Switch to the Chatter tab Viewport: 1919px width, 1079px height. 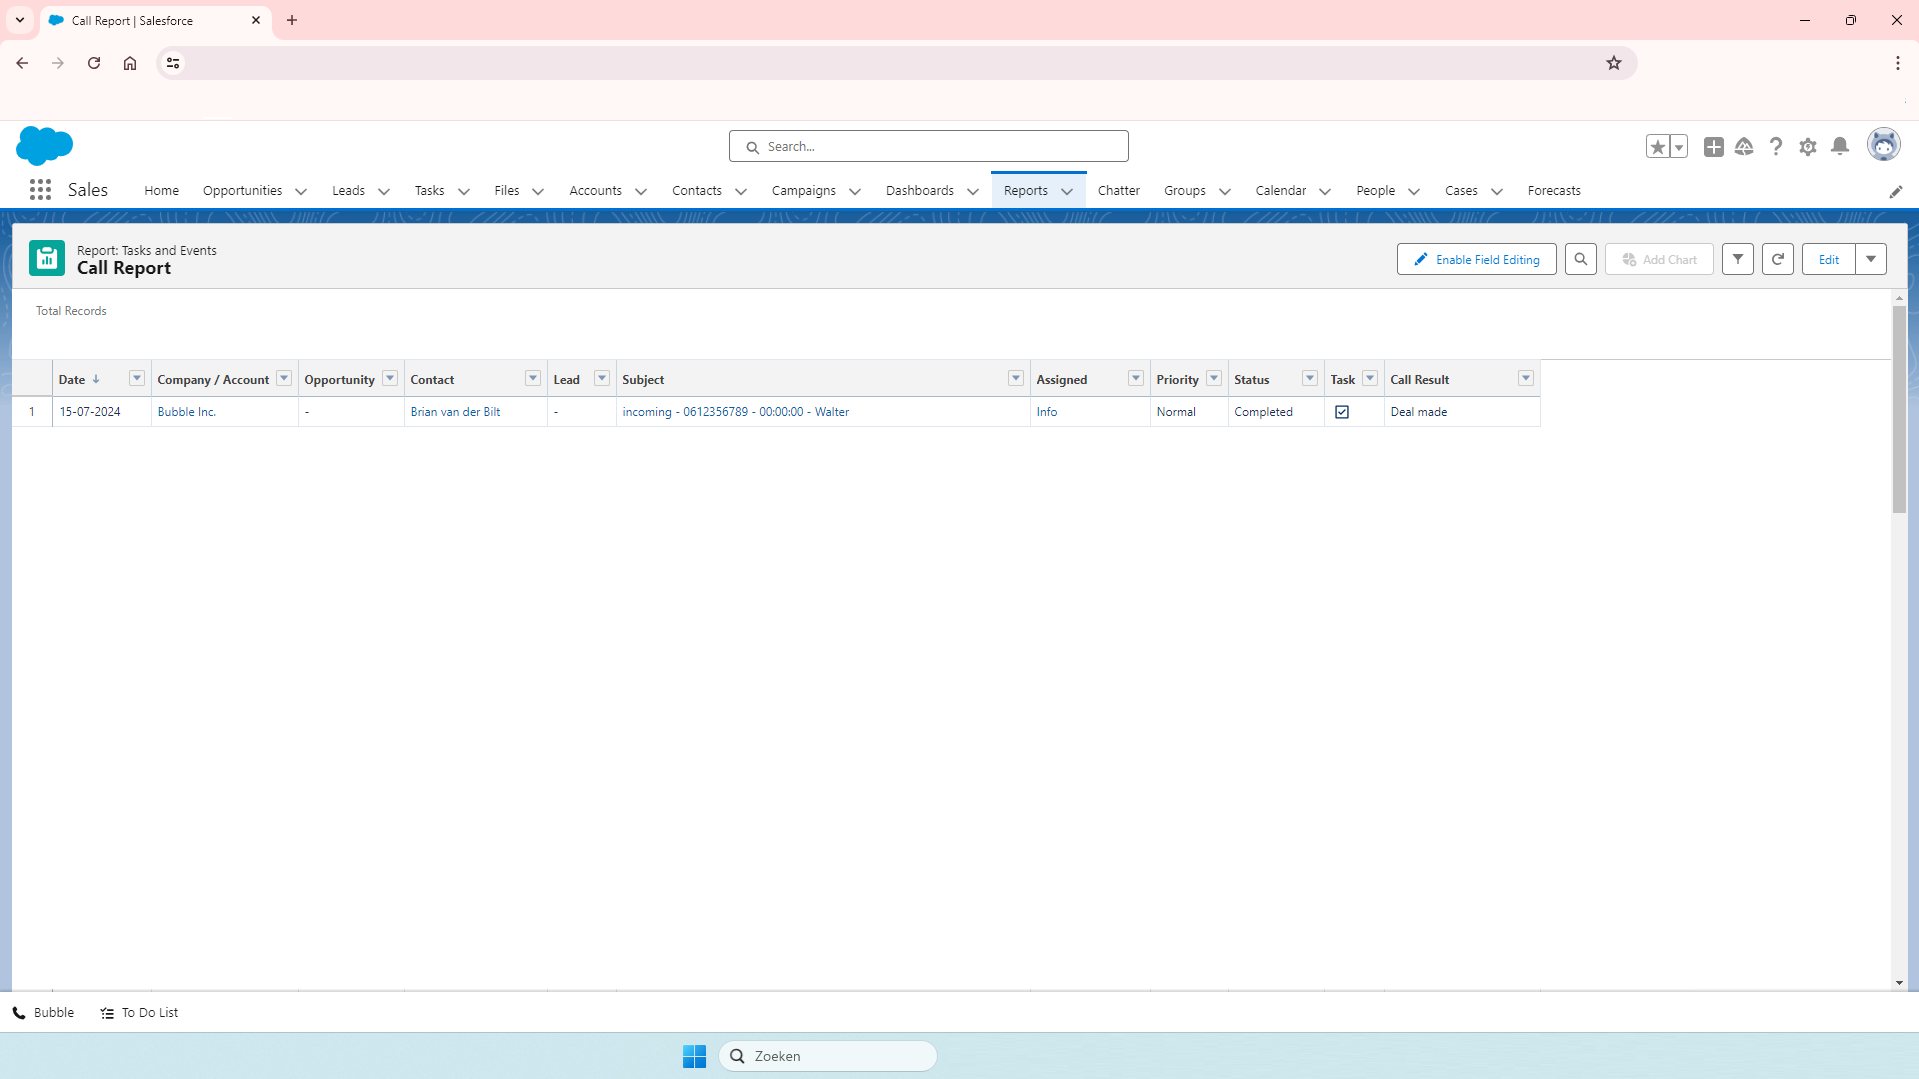1118,191
